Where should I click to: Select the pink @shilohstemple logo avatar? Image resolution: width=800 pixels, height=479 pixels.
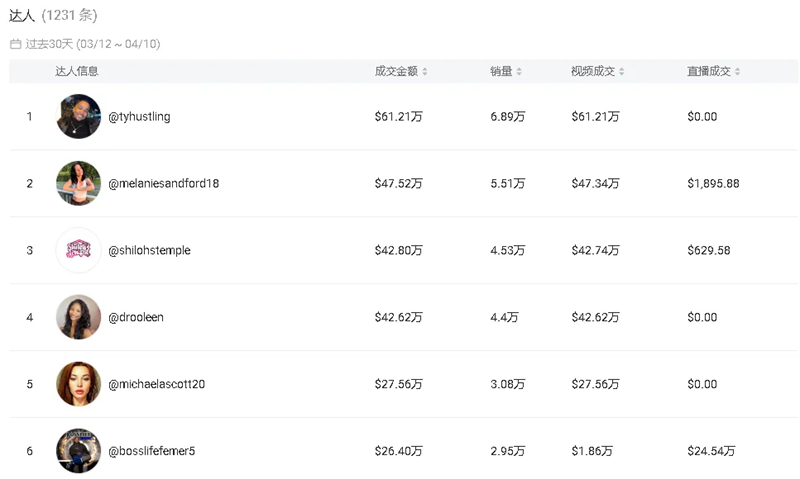[78, 250]
